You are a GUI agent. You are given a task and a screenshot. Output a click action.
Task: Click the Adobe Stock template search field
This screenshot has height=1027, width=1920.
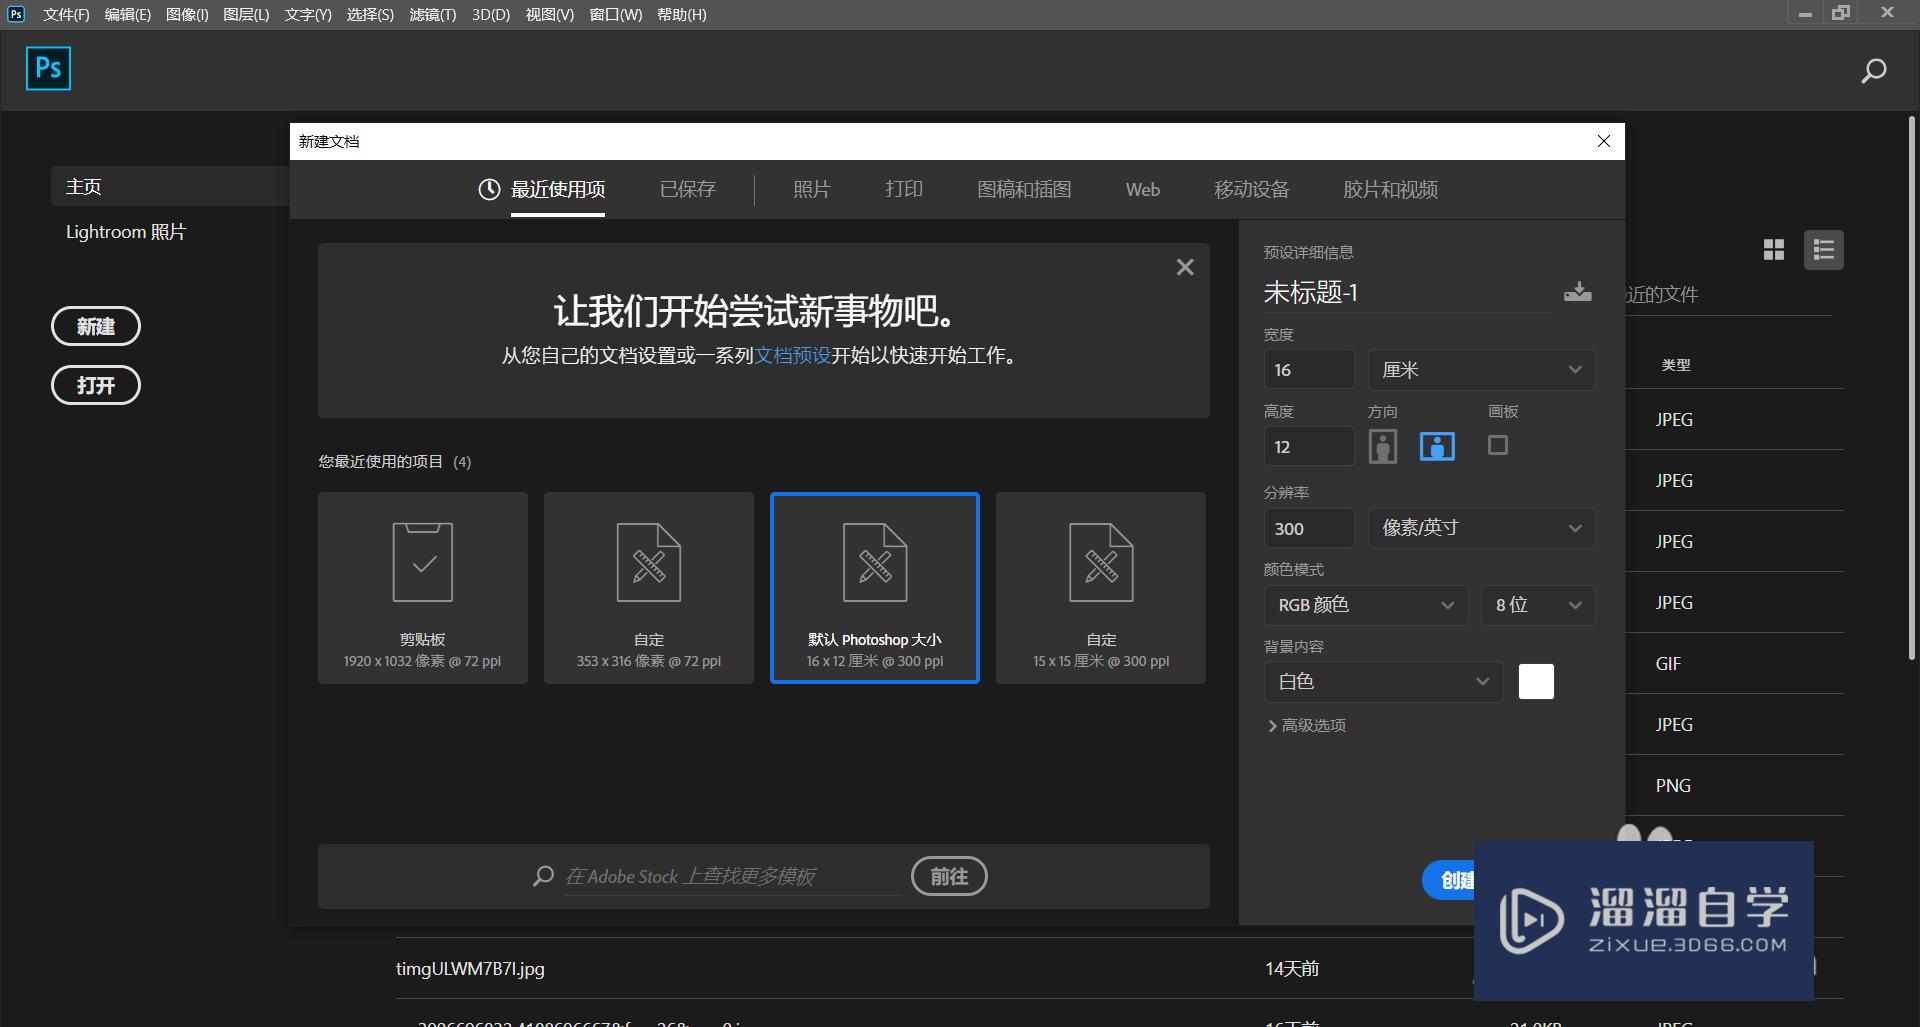click(x=733, y=877)
